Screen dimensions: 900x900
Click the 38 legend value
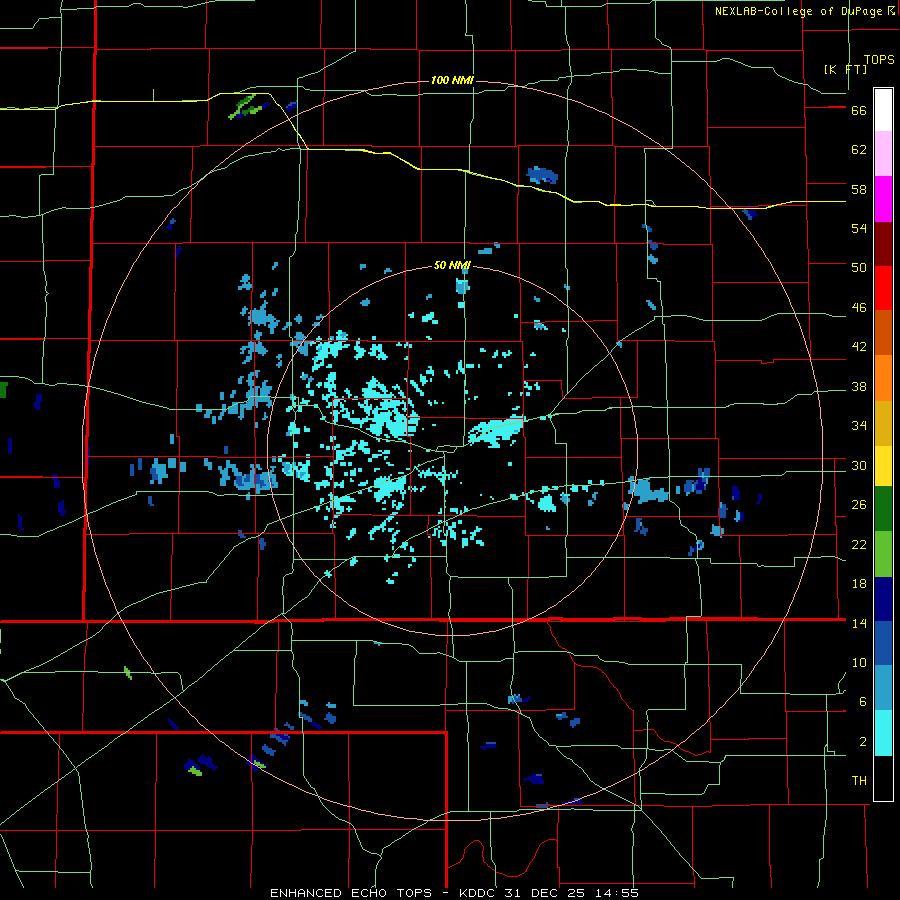pos(859,387)
